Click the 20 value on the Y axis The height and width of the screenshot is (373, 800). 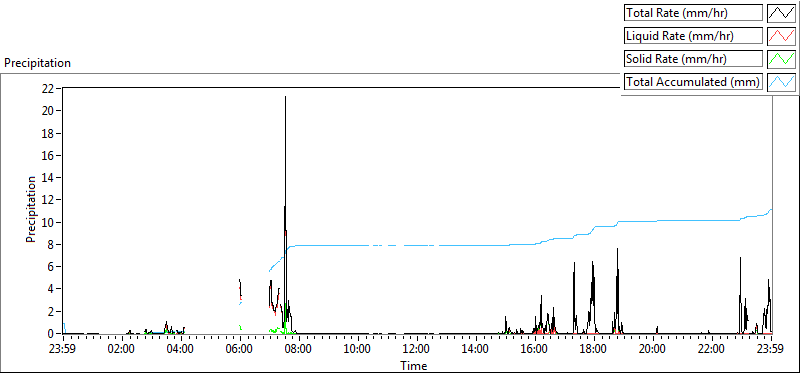[49, 111]
